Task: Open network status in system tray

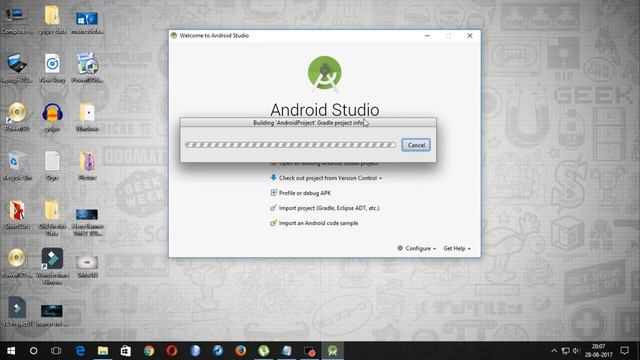Action: 565,351
